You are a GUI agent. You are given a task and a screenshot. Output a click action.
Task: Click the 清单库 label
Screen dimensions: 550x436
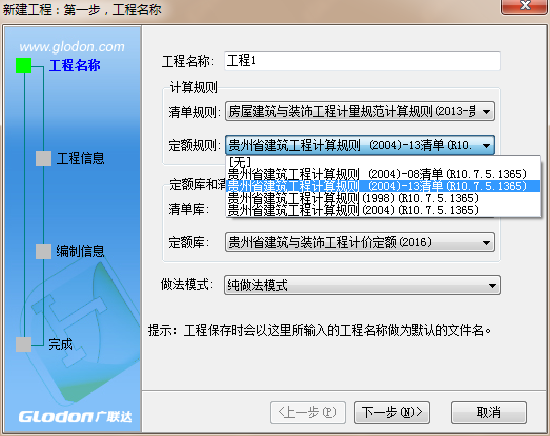189,209
